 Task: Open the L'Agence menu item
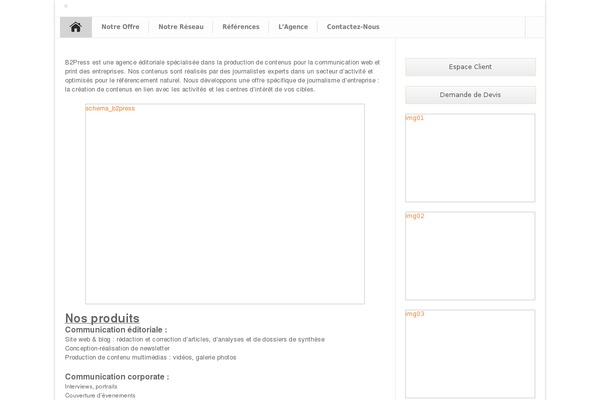(x=293, y=27)
